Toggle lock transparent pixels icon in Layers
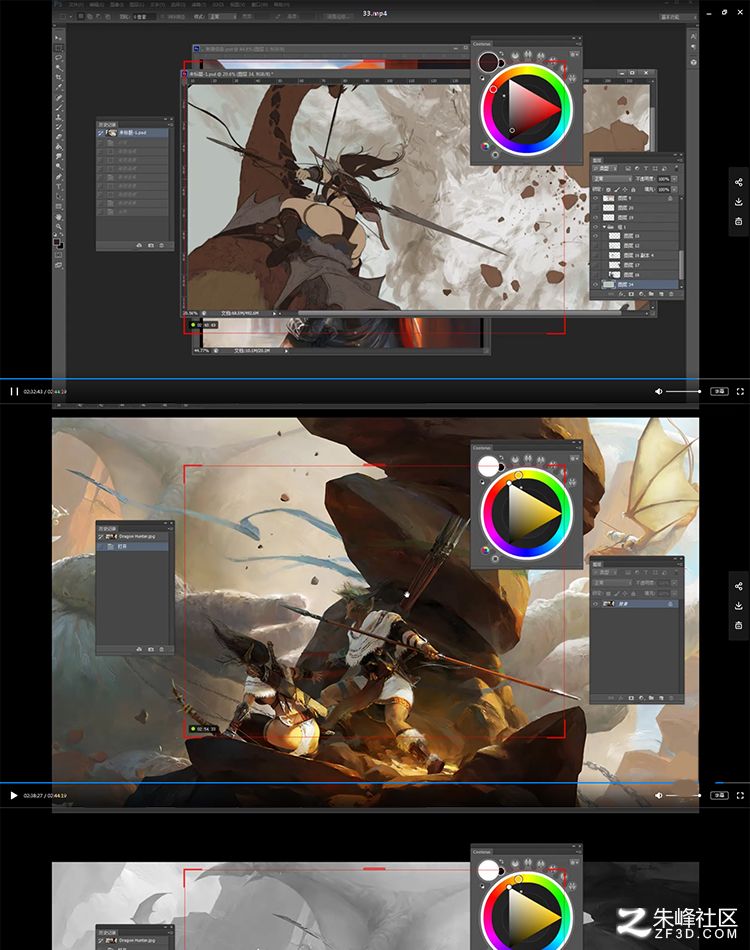 pos(608,190)
